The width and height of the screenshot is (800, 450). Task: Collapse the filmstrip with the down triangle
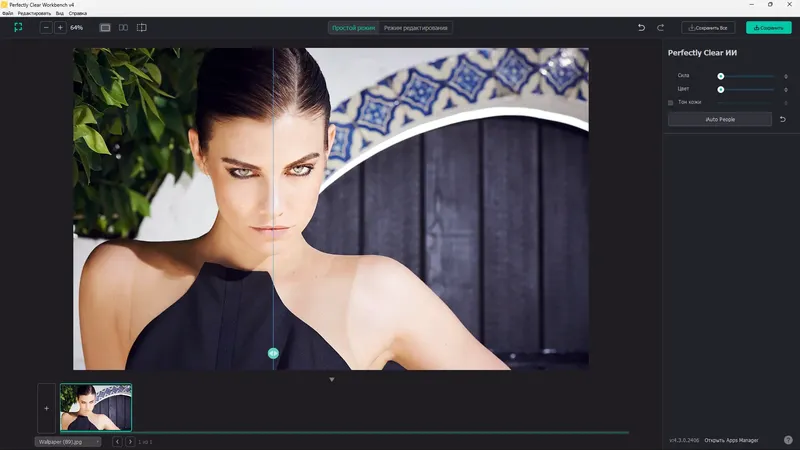coord(332,380)
